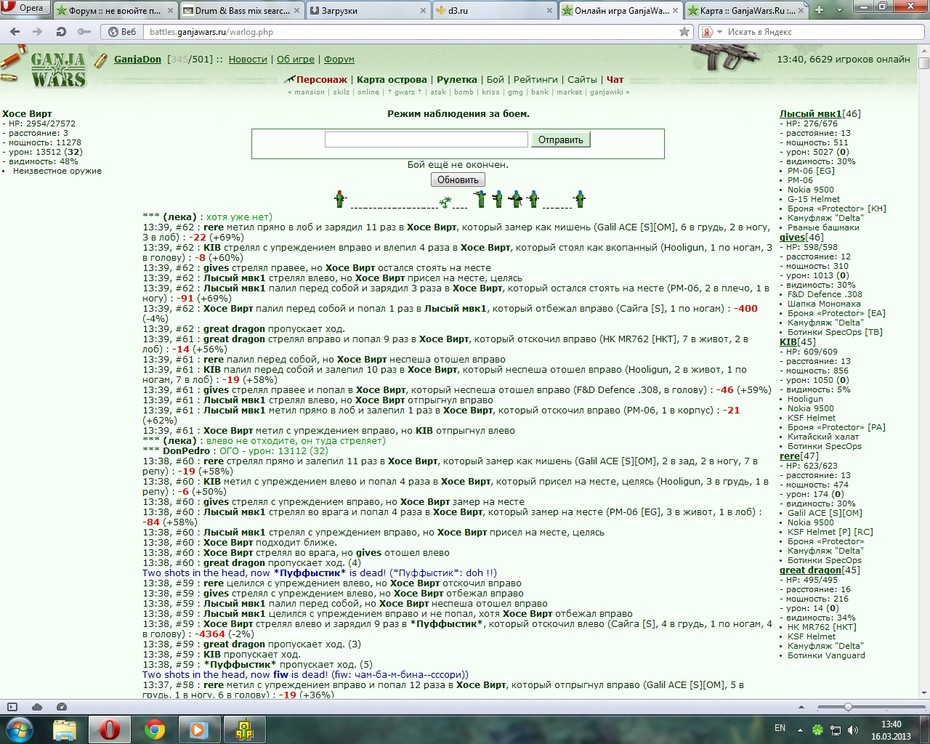Click the Обновить button
The width and height of the screenshot is (930, 744).
(x=457, y=180)
